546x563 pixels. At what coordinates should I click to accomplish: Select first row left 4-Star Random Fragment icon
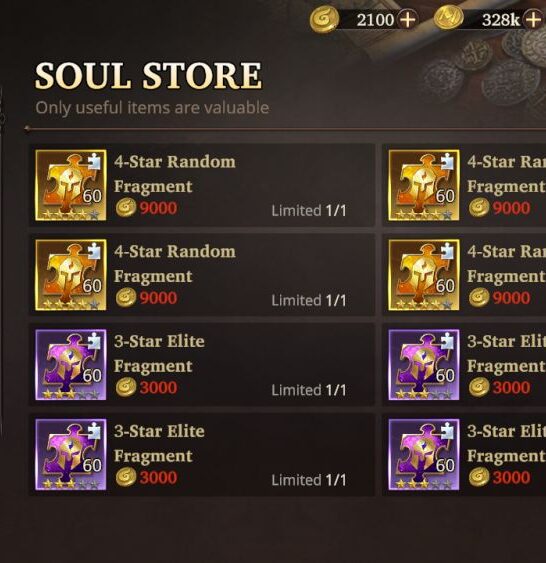click(71, 185)
